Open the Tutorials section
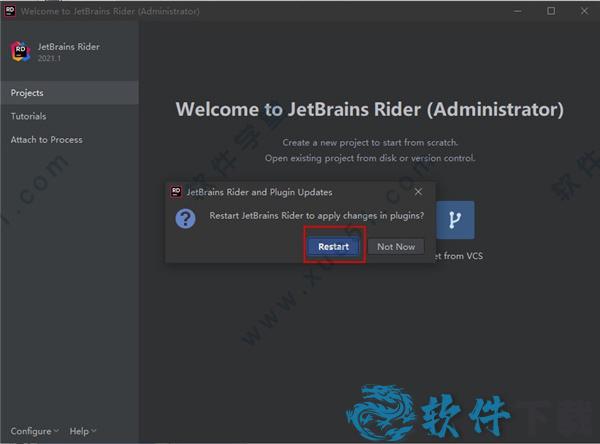 [29, 116]
